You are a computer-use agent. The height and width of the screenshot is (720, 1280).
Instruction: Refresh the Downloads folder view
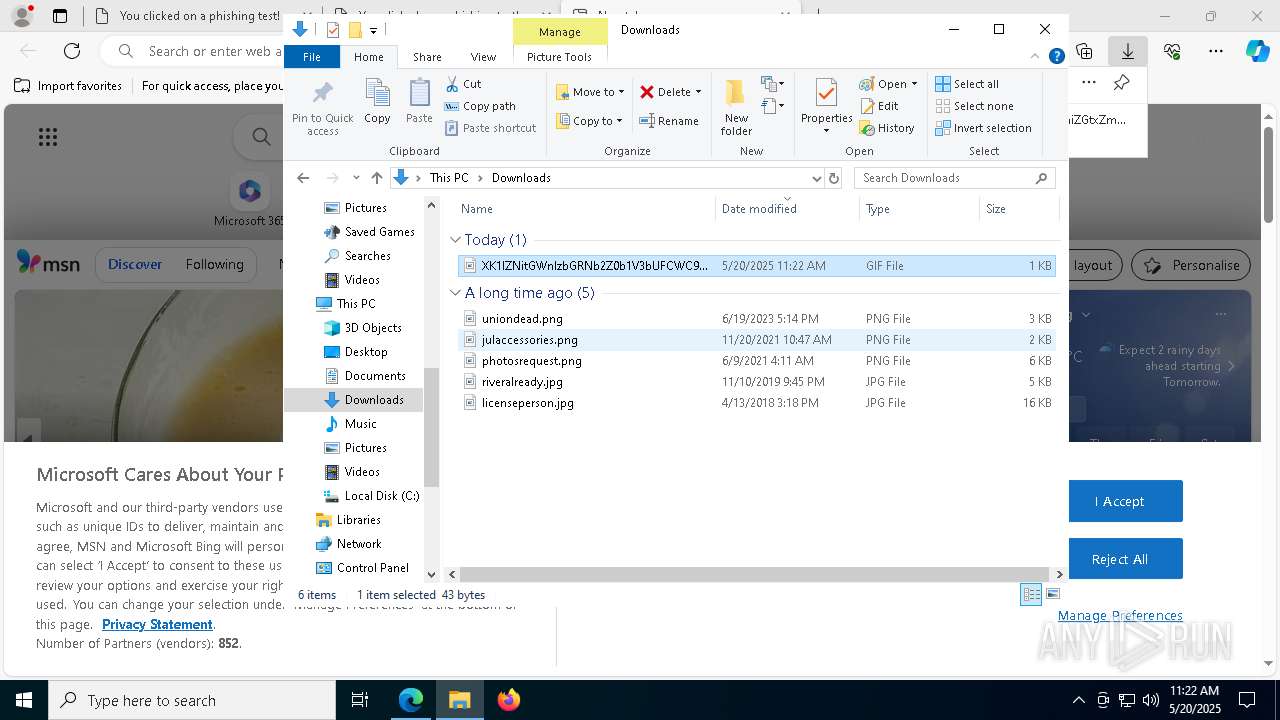pyautogui.click(x=833, y=178)
